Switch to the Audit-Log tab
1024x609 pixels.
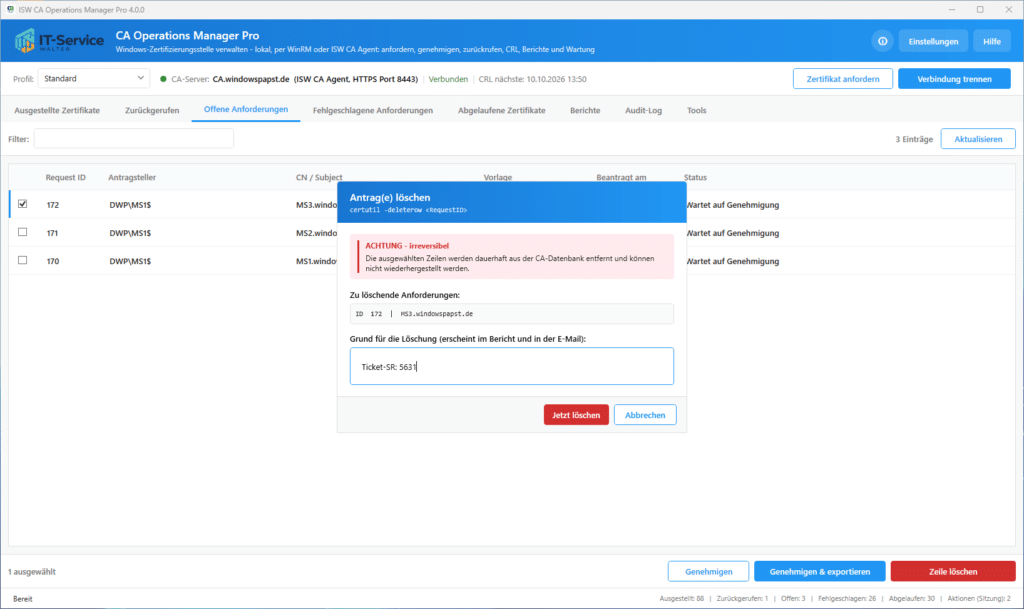click(x=643, y=110)
